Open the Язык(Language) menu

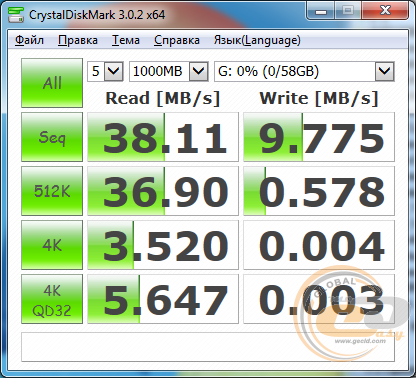click(x=257, y=40)
